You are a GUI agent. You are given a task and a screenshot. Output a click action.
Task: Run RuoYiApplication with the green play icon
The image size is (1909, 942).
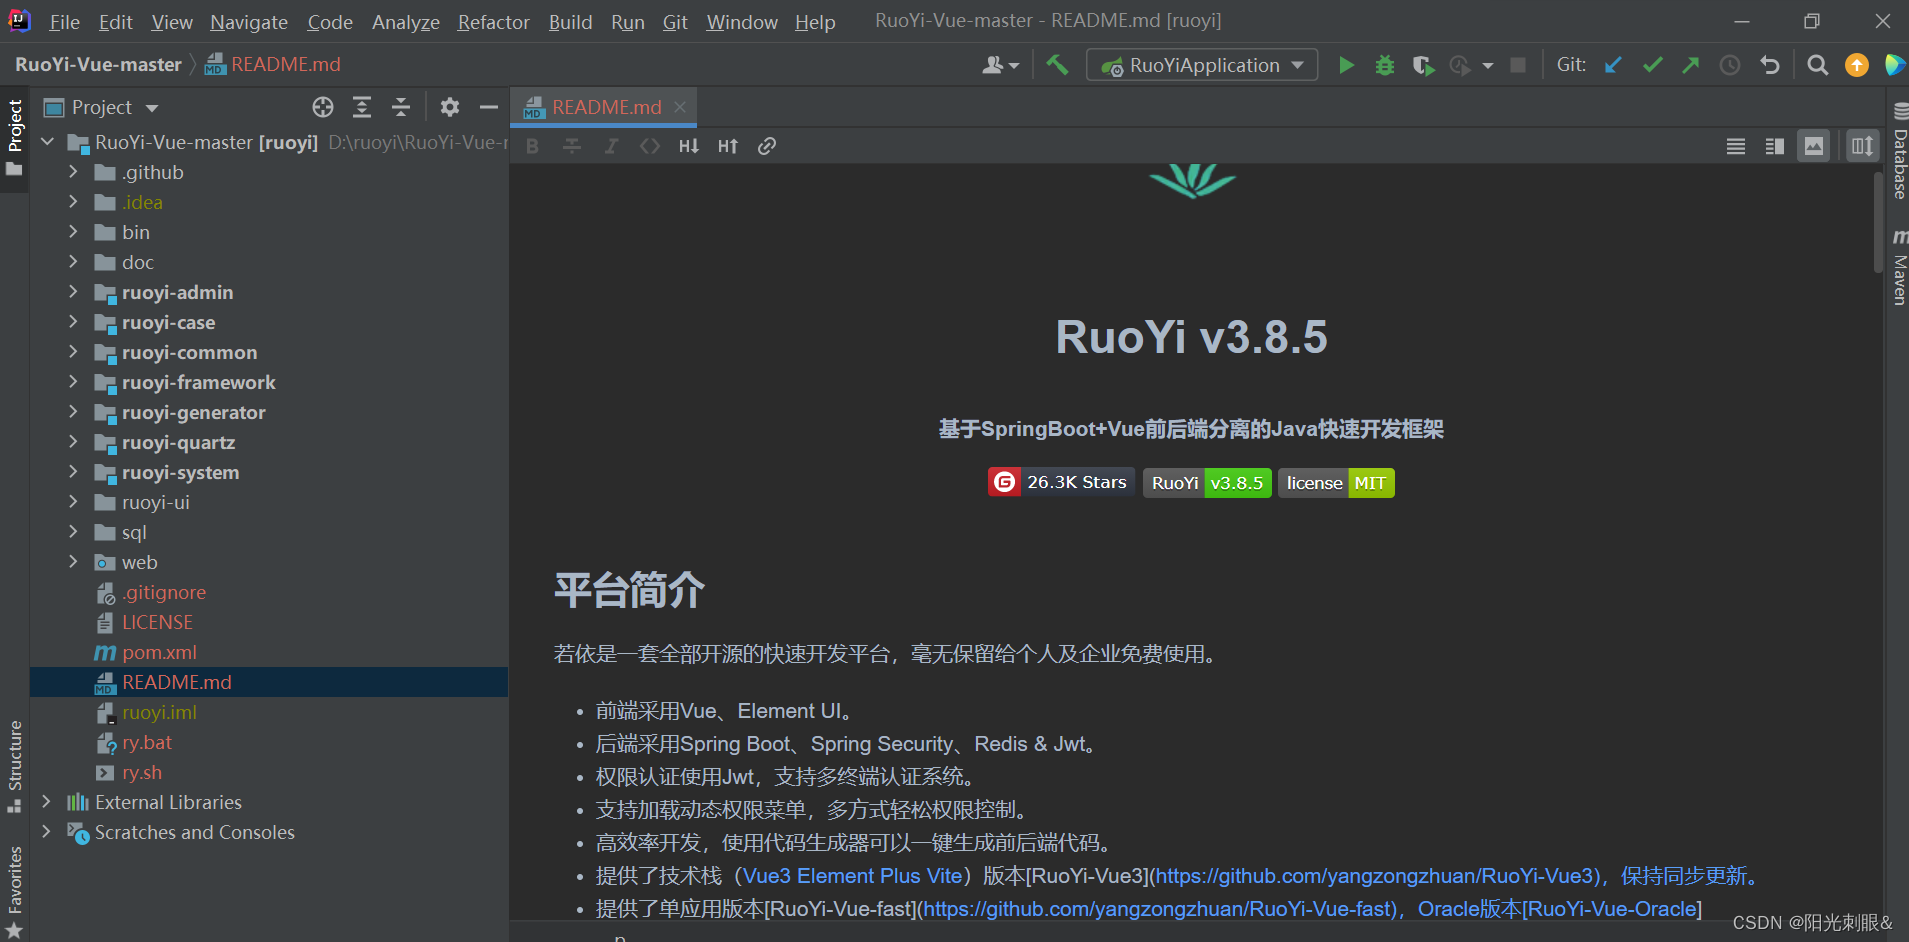[1346, 65]
